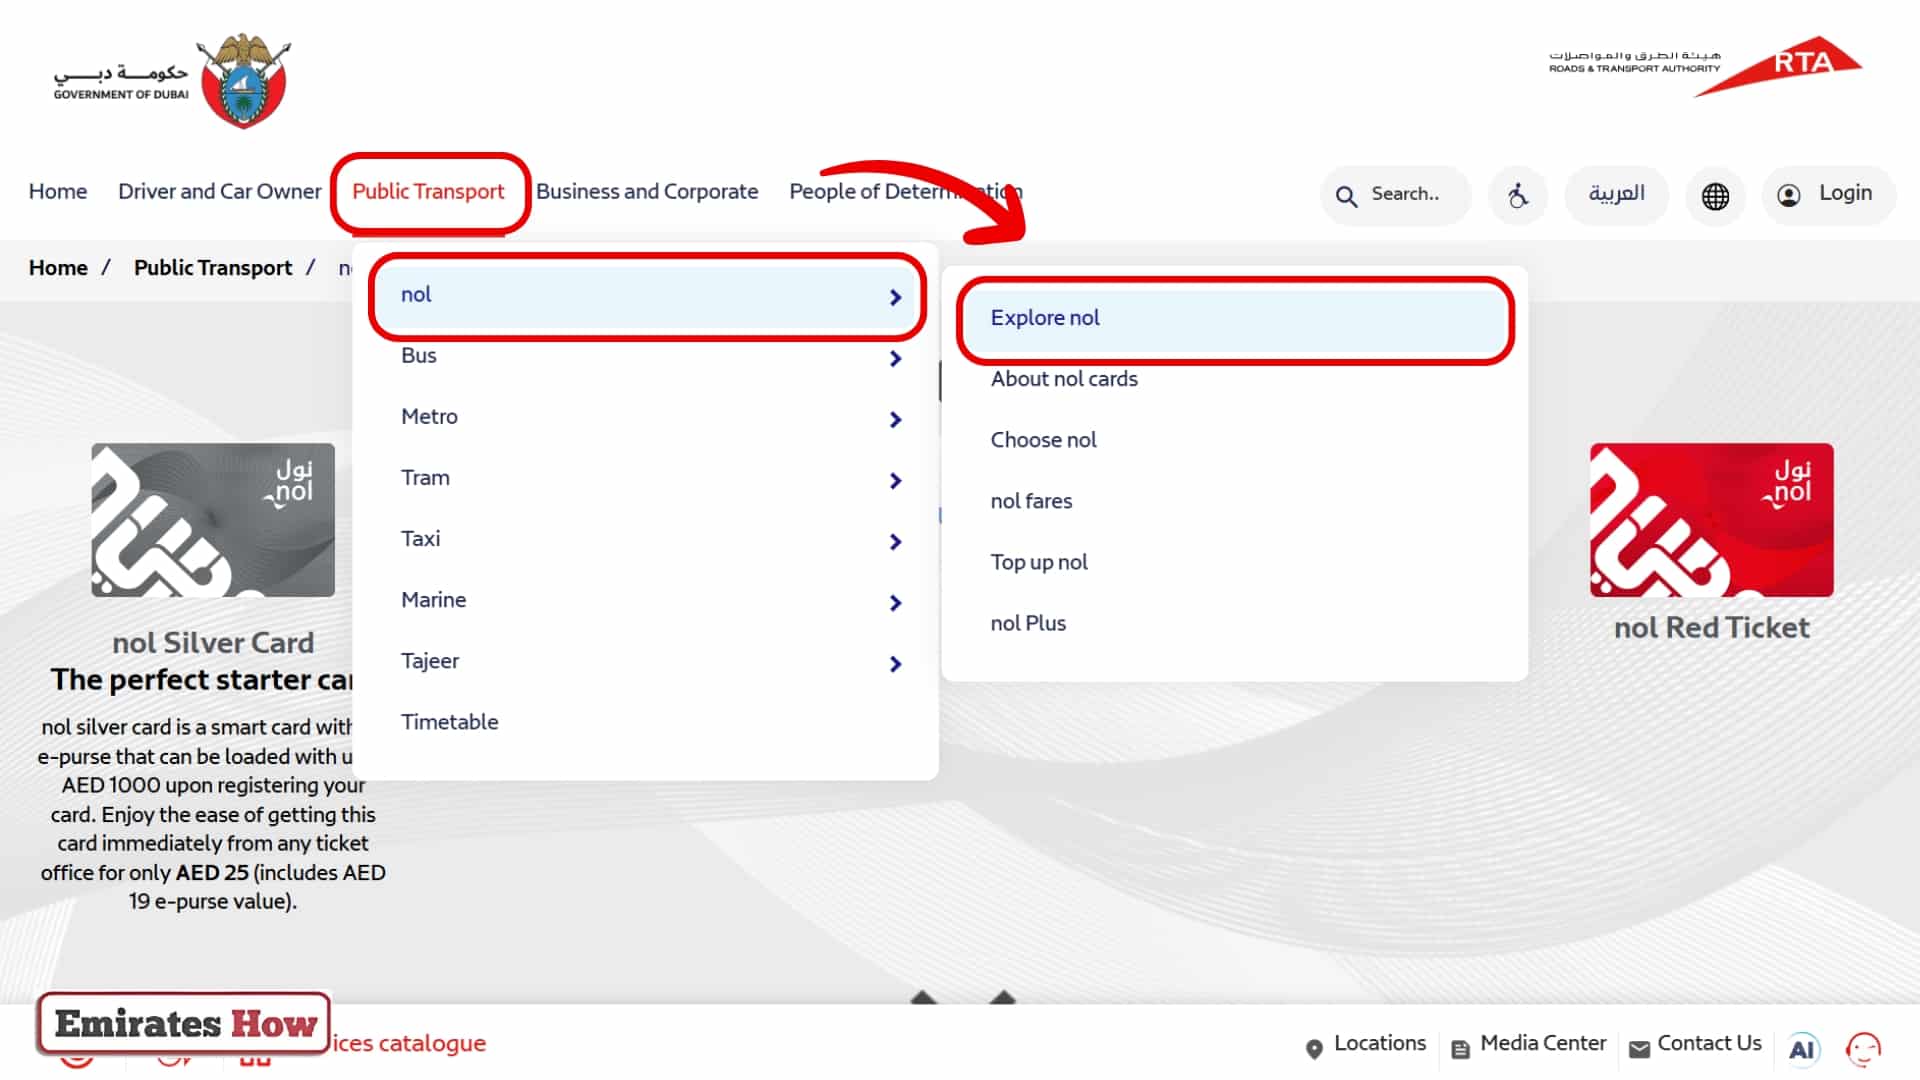Click the Contact Us envelope icon
This screenshot has height=1080, width=1920.
point(1639,1049)
